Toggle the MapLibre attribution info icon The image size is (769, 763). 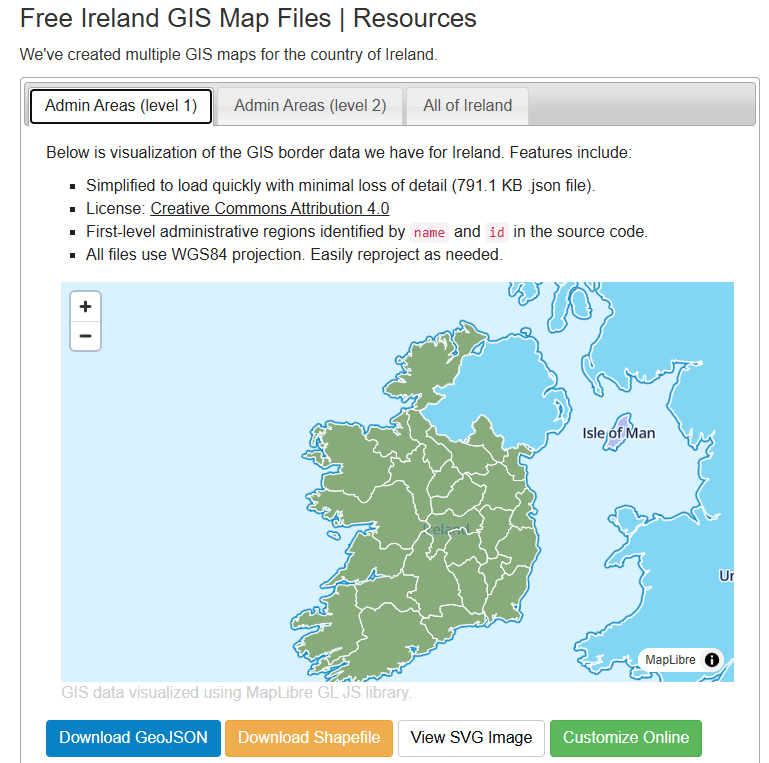[711, 660]
